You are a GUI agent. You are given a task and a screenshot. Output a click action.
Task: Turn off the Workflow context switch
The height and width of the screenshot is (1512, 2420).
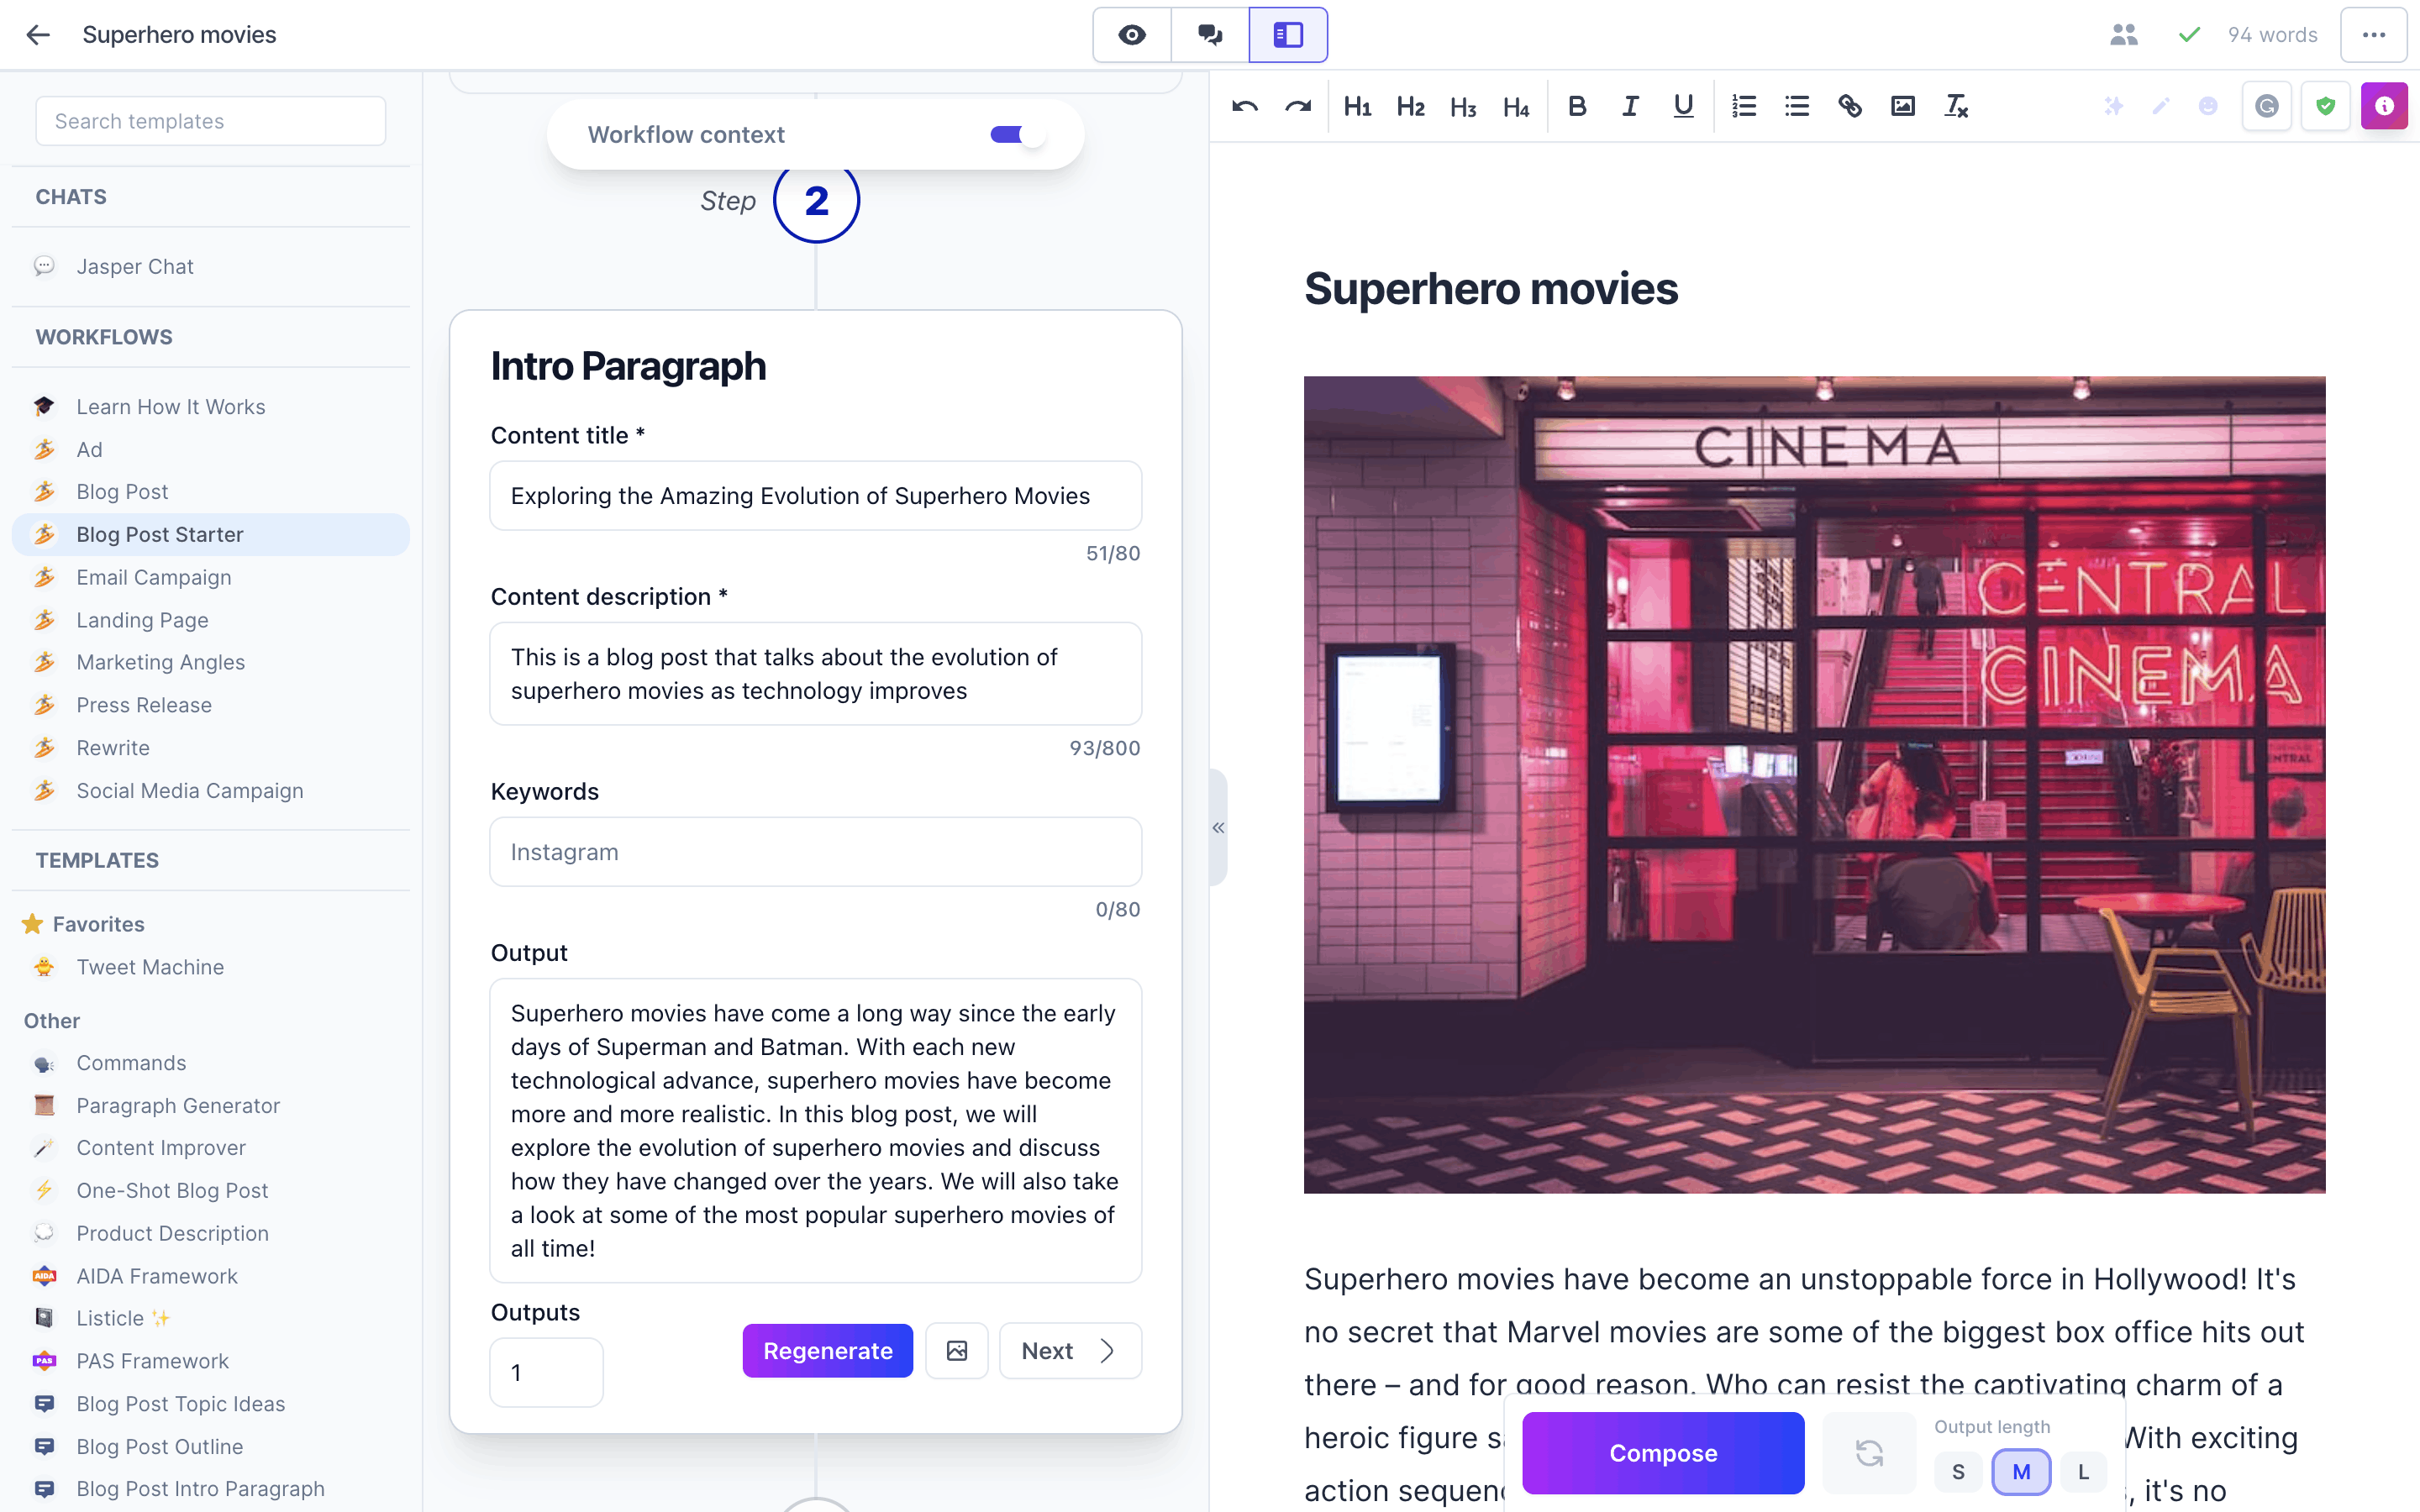pos(1017,134)
